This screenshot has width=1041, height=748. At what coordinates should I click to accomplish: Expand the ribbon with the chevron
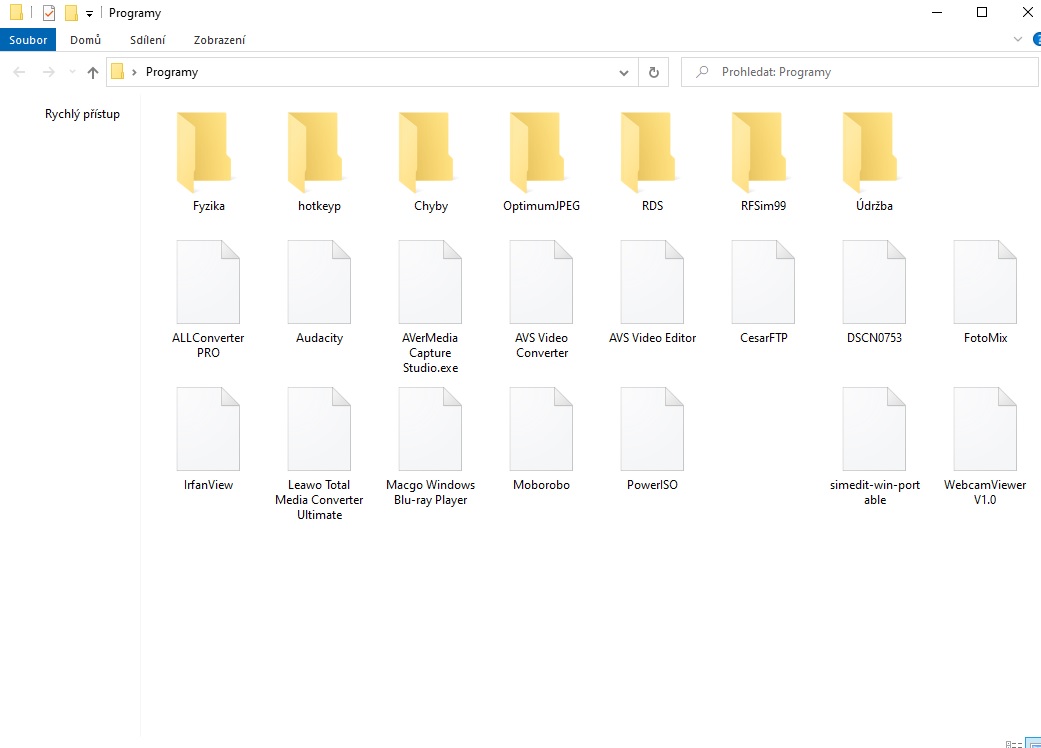coord(1018,40)
